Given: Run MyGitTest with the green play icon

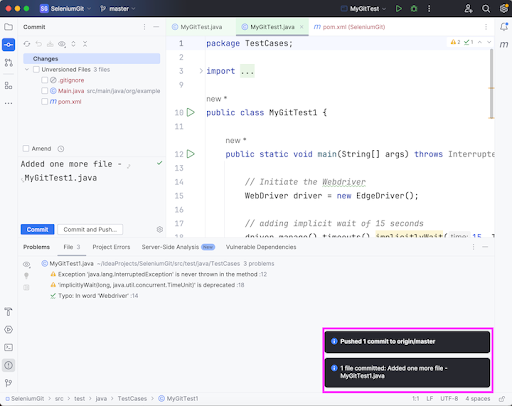Looking at the screenshot, I should pos(399,9).
